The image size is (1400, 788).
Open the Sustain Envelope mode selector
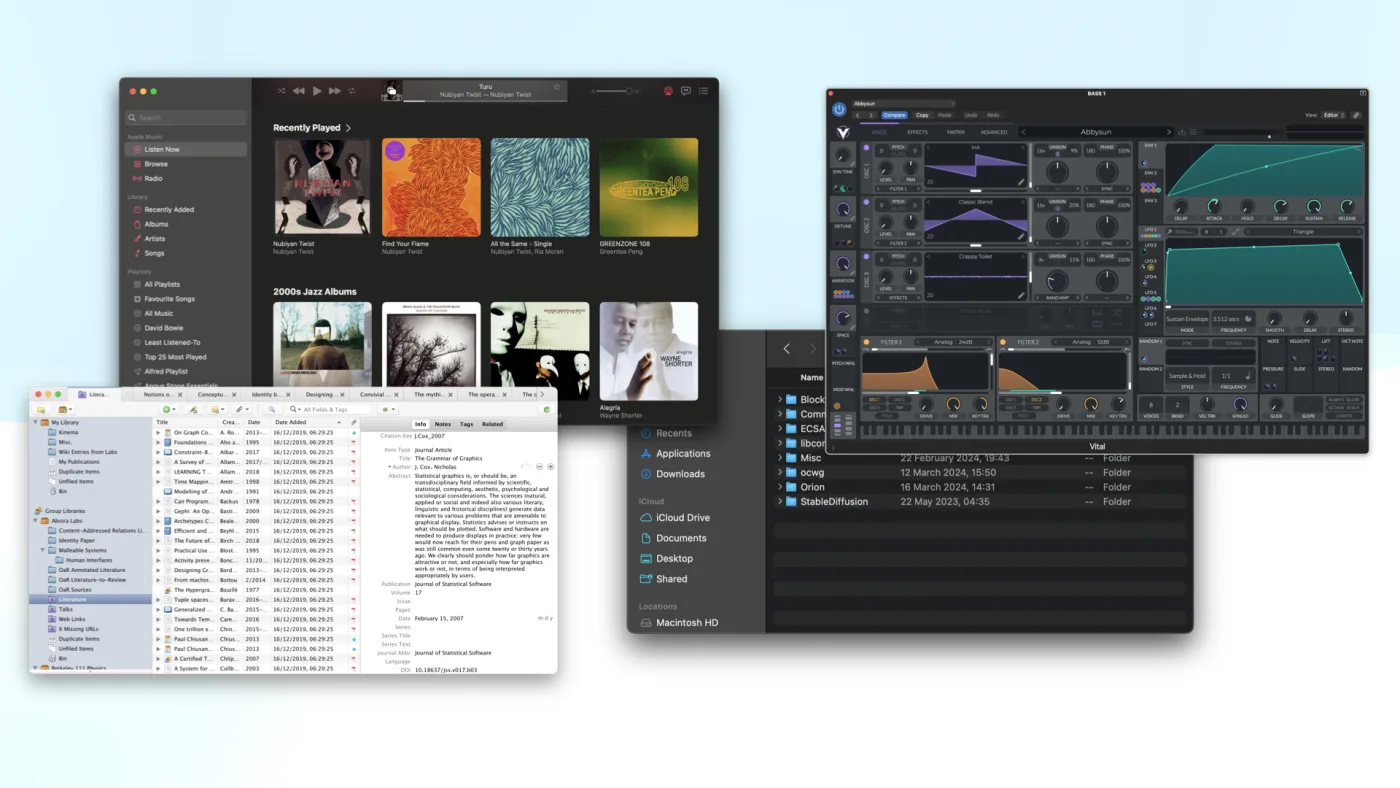pos(1187,319)
